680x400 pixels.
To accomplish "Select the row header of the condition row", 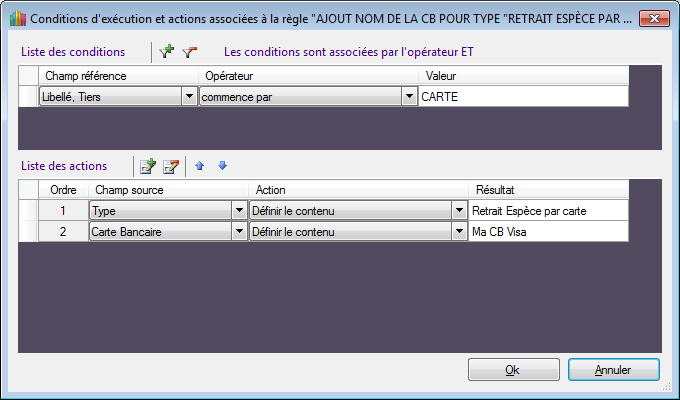I will click(x=28, y=96).
